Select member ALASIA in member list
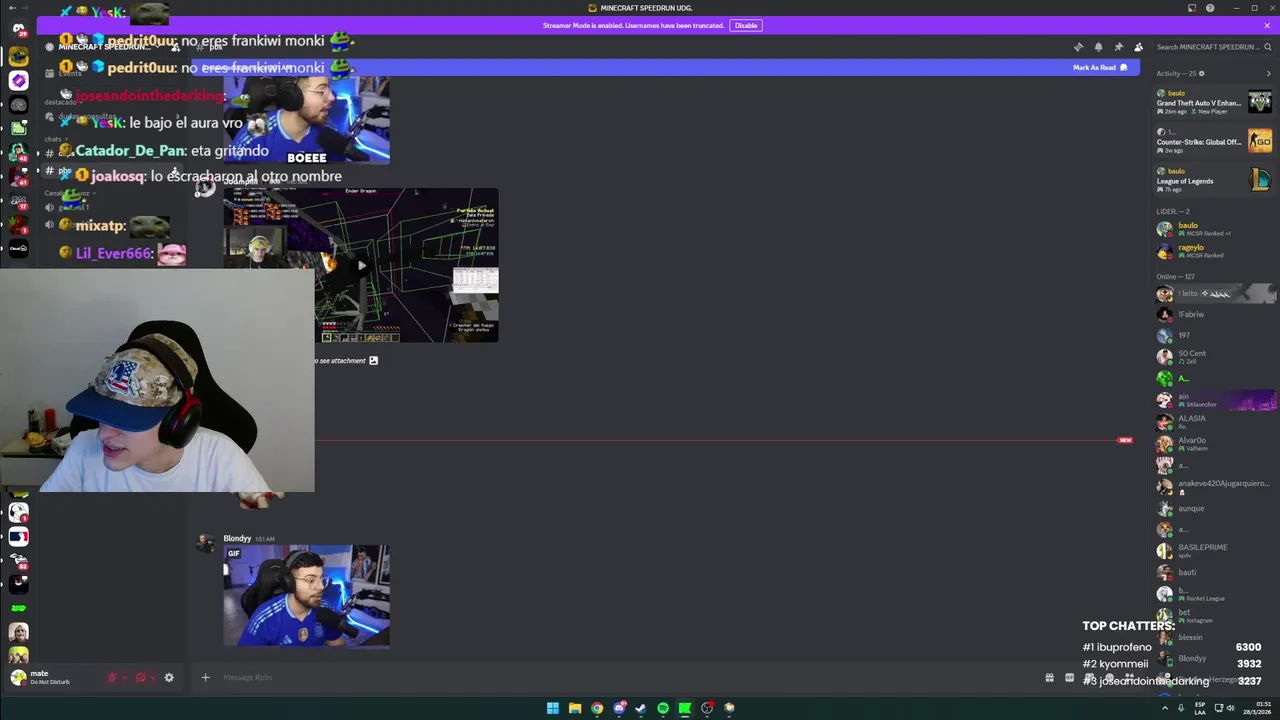1280x720 pixels. pyautogui.click(x=1214, y=422)
